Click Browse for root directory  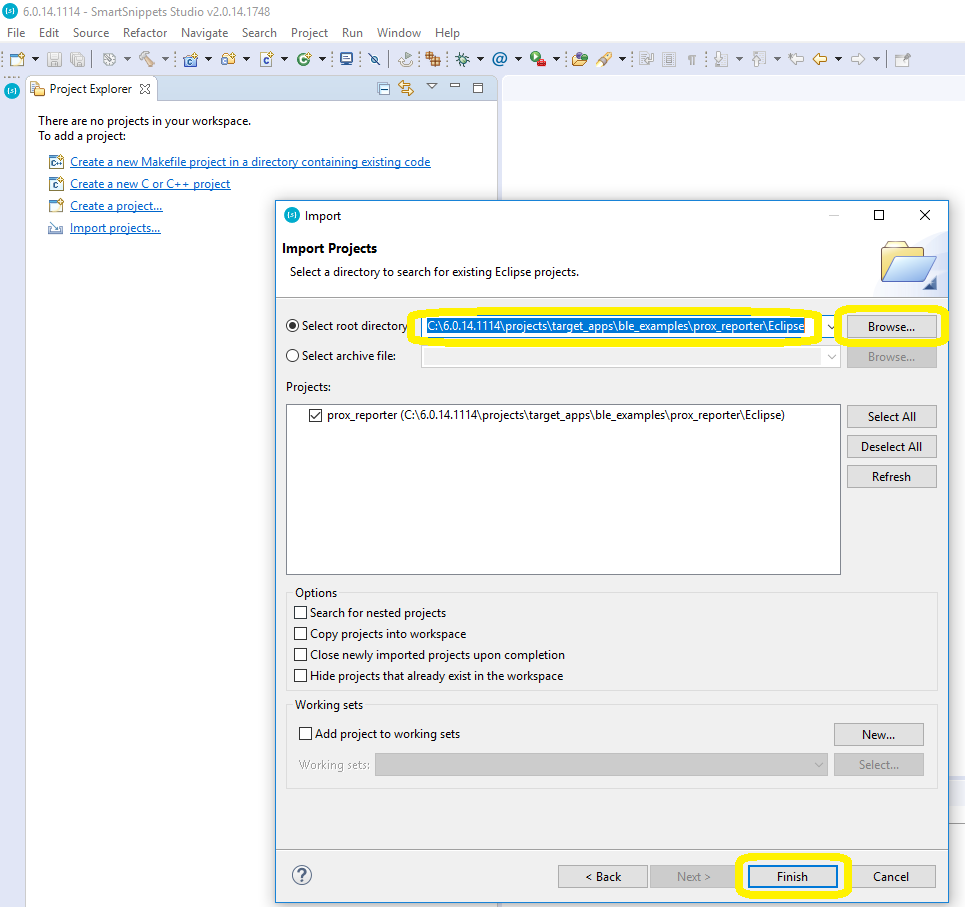coord(891,327)
